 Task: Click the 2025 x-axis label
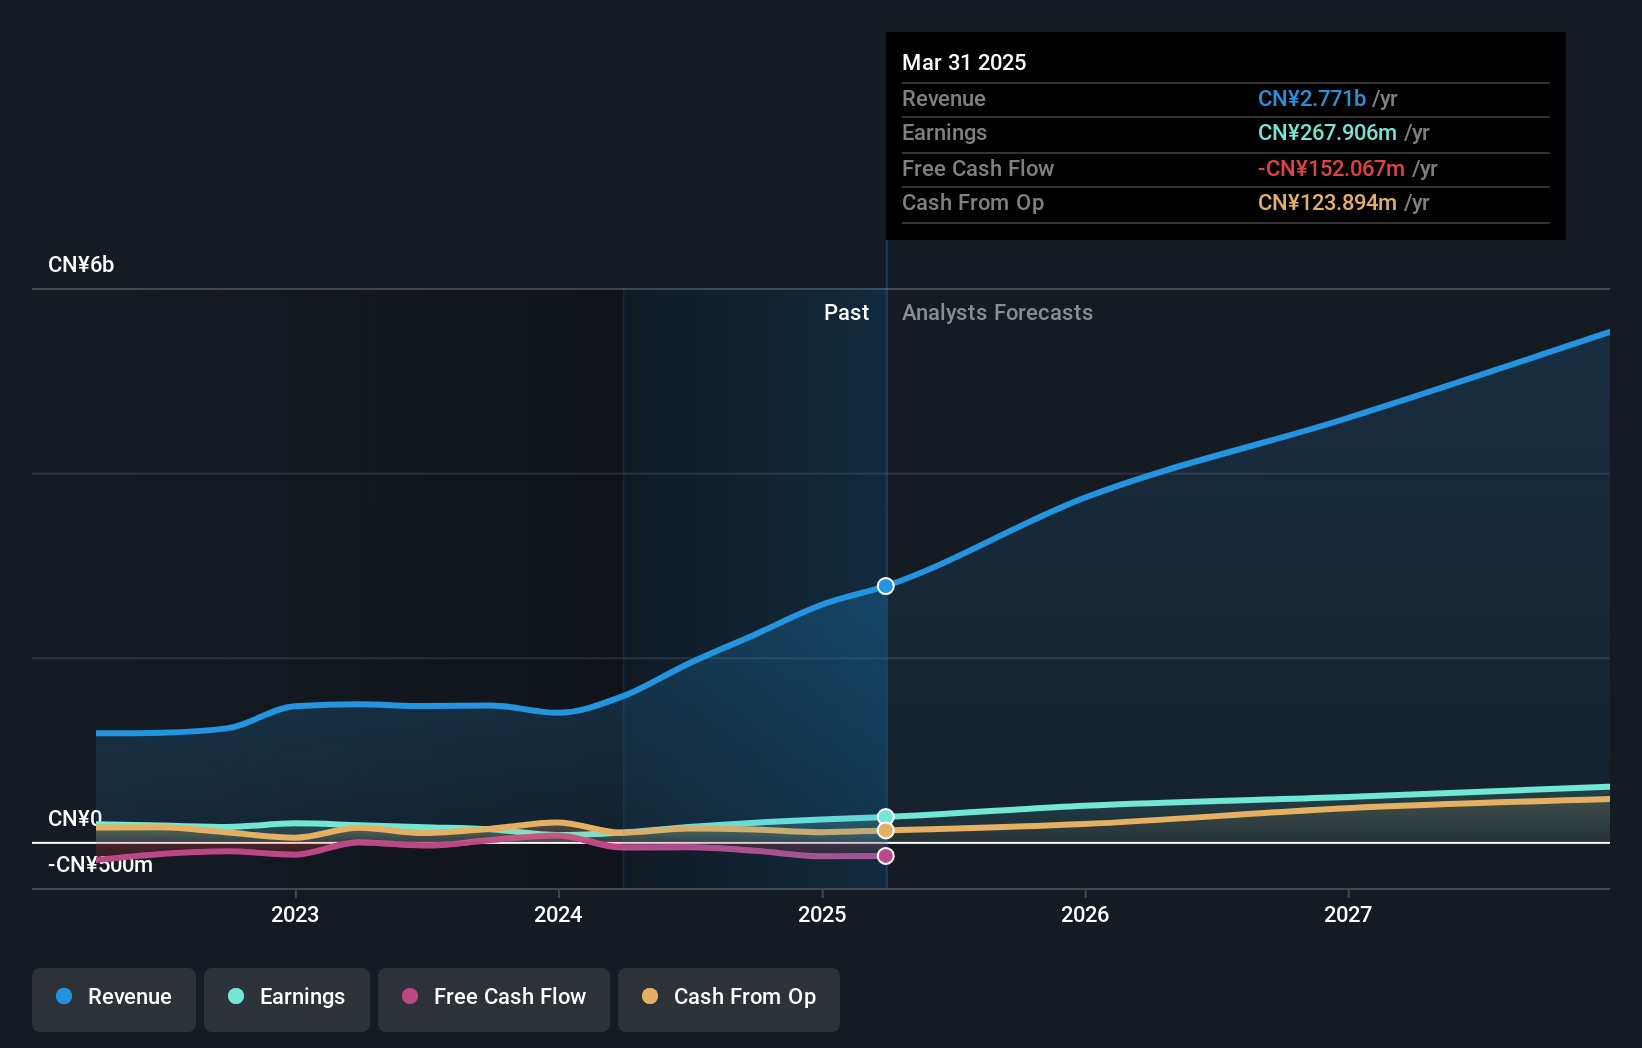pos(822,914)
